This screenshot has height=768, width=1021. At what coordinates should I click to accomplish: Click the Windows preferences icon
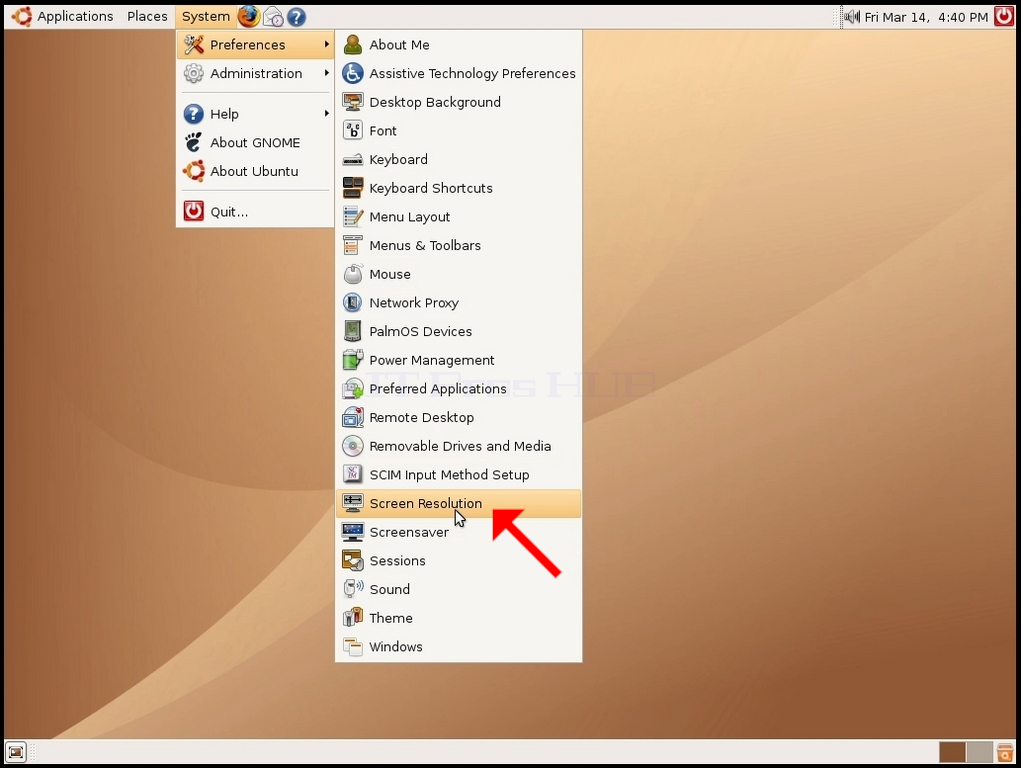[353, 647]
